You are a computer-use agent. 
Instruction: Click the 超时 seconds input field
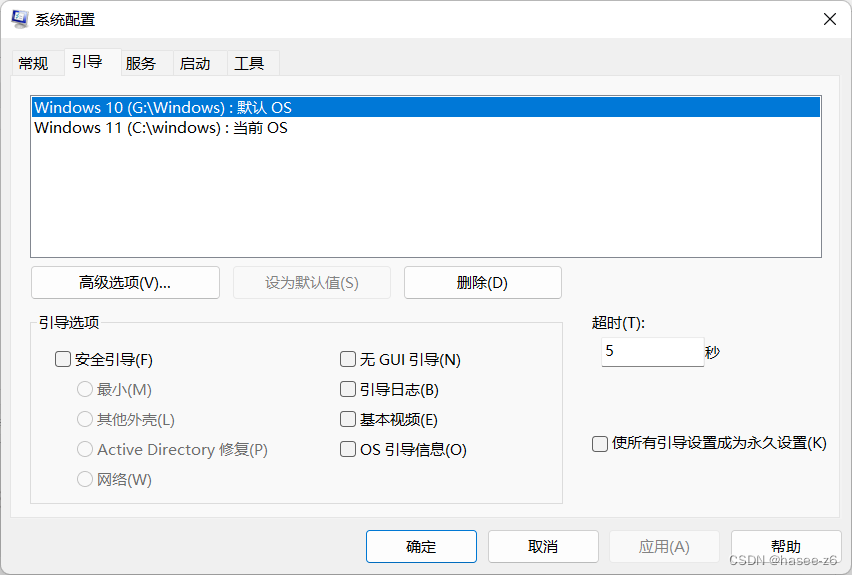click(x=653, y=352)
